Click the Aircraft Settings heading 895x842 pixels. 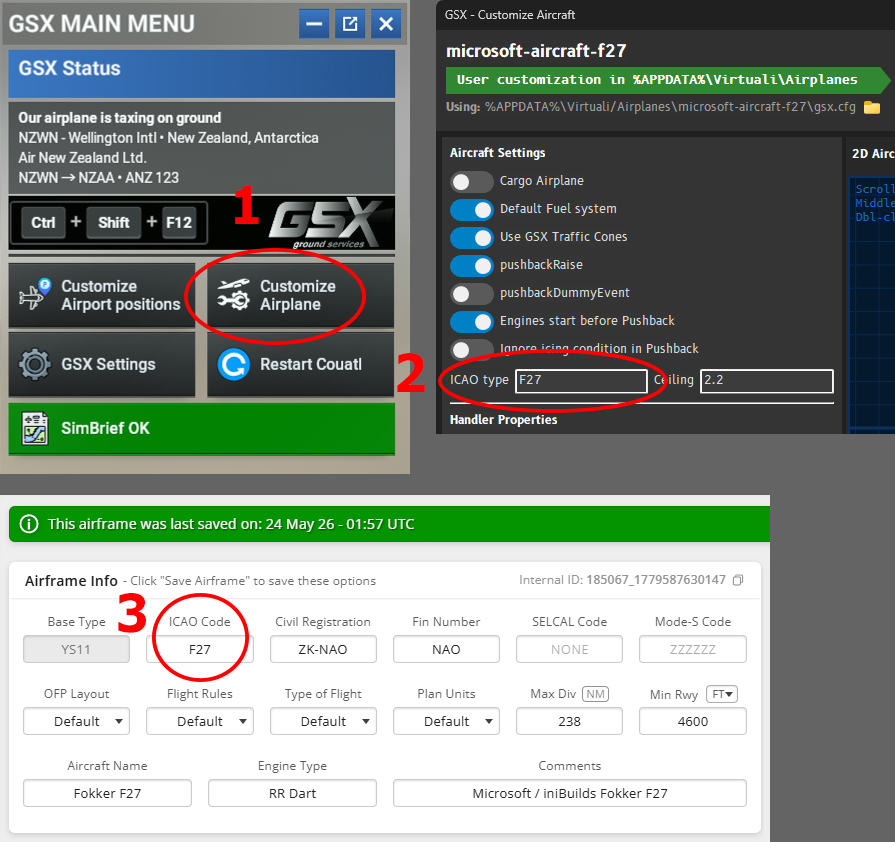498,153
